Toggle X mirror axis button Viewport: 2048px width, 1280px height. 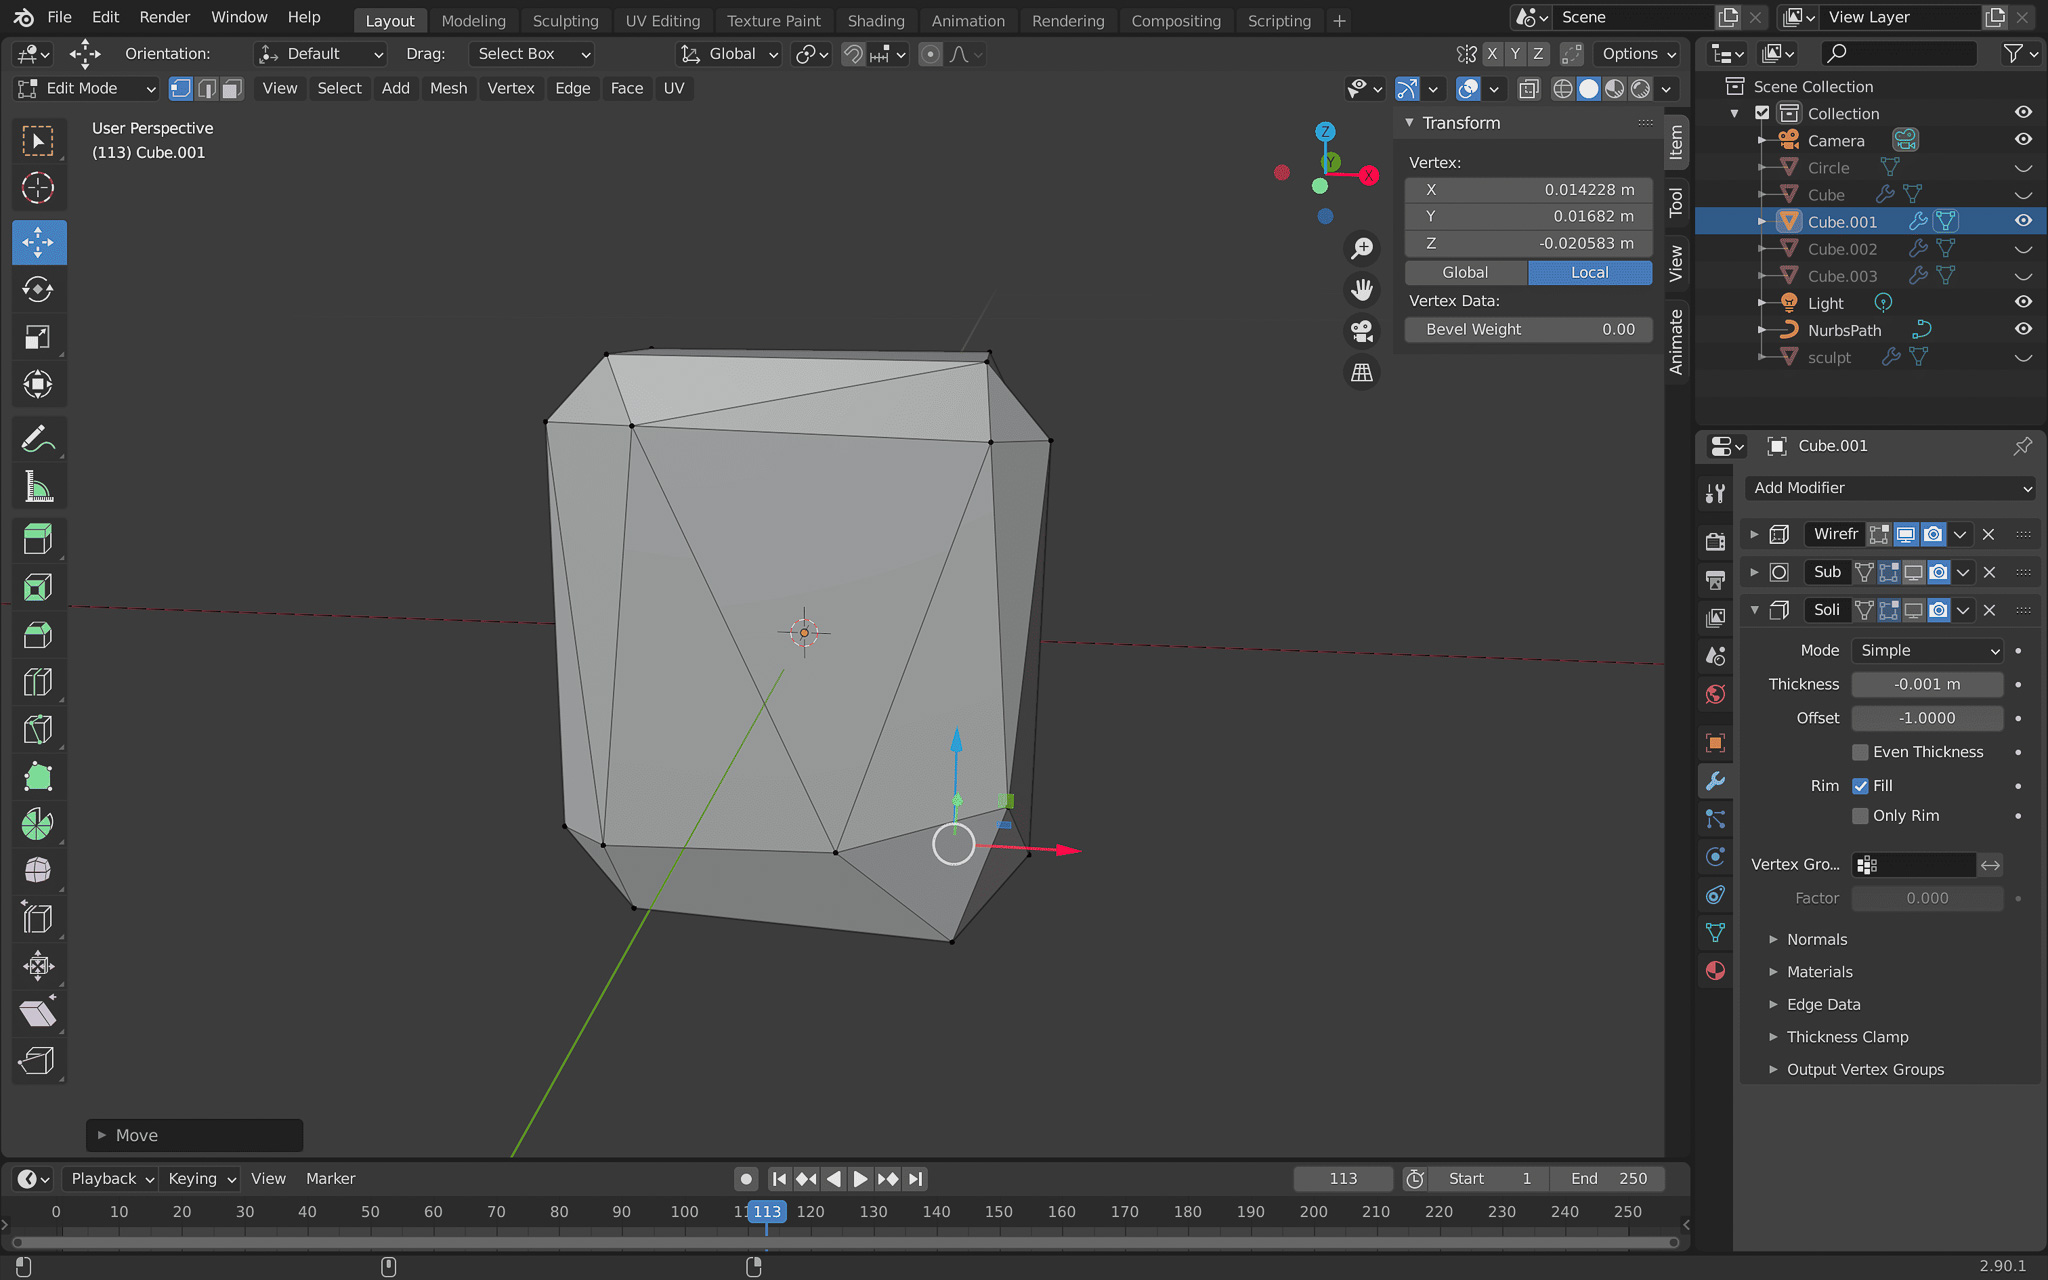pos(1492,54)
